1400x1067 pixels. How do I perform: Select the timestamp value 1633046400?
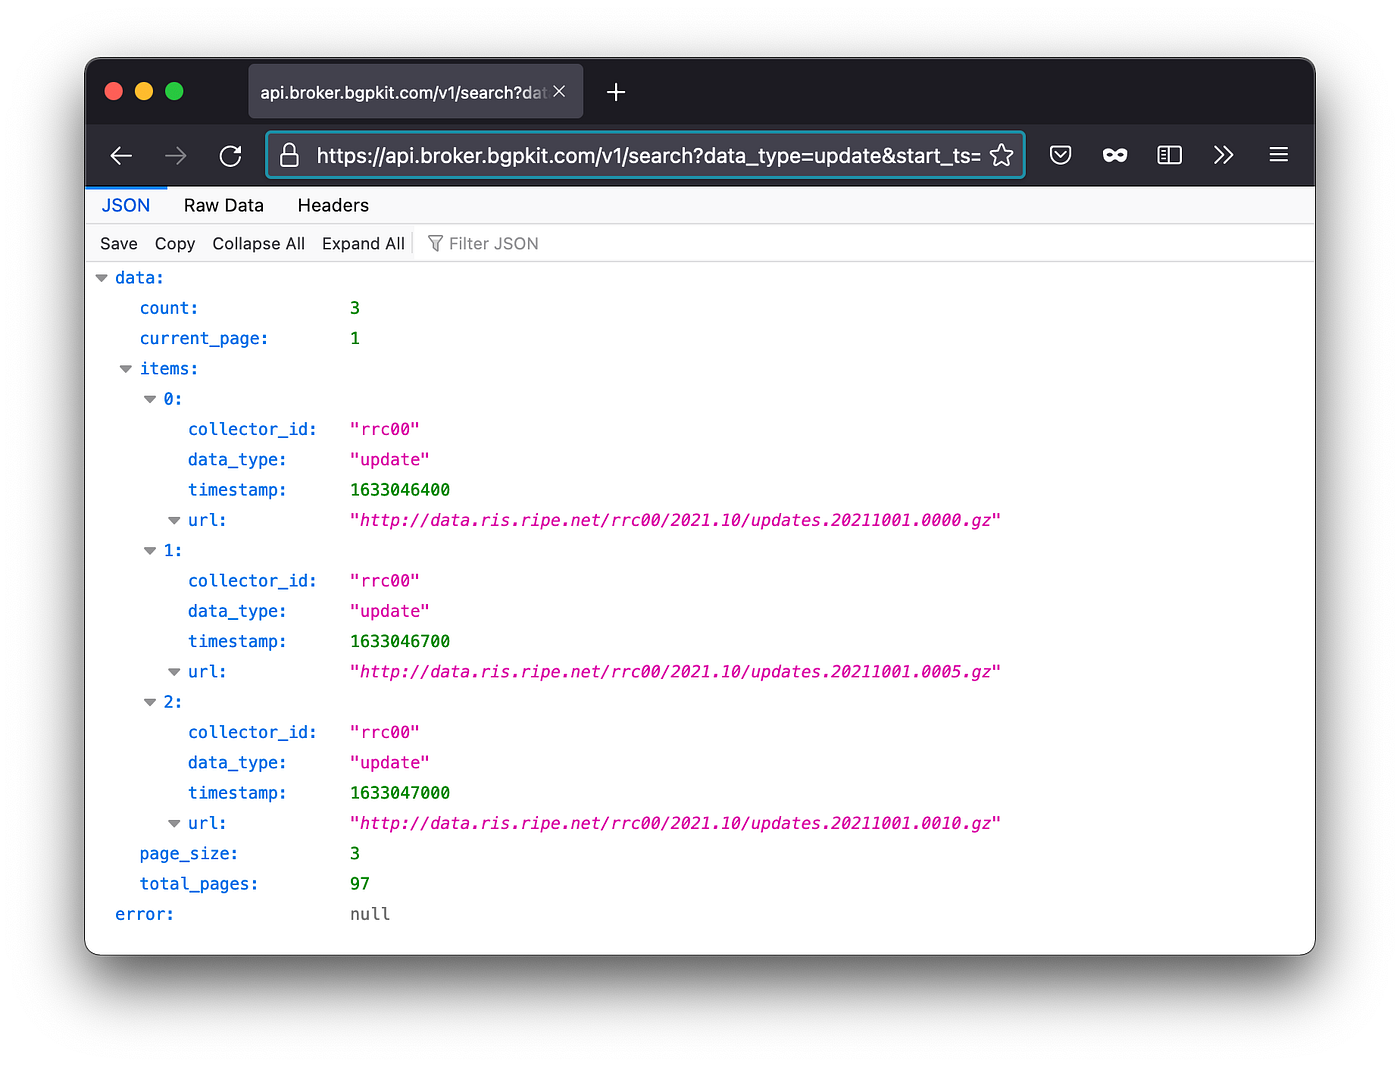[400, 490]
